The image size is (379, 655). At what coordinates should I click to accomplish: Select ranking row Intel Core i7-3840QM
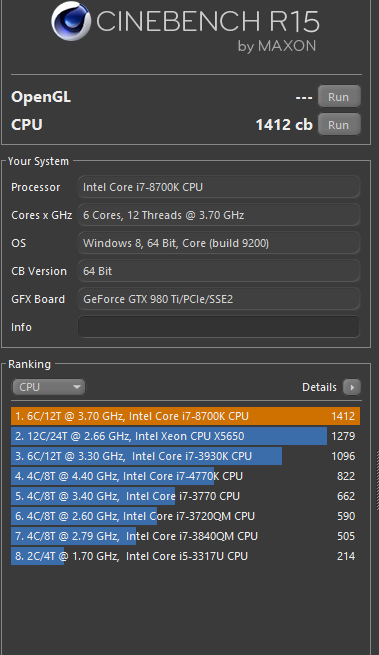pos(185,536)
